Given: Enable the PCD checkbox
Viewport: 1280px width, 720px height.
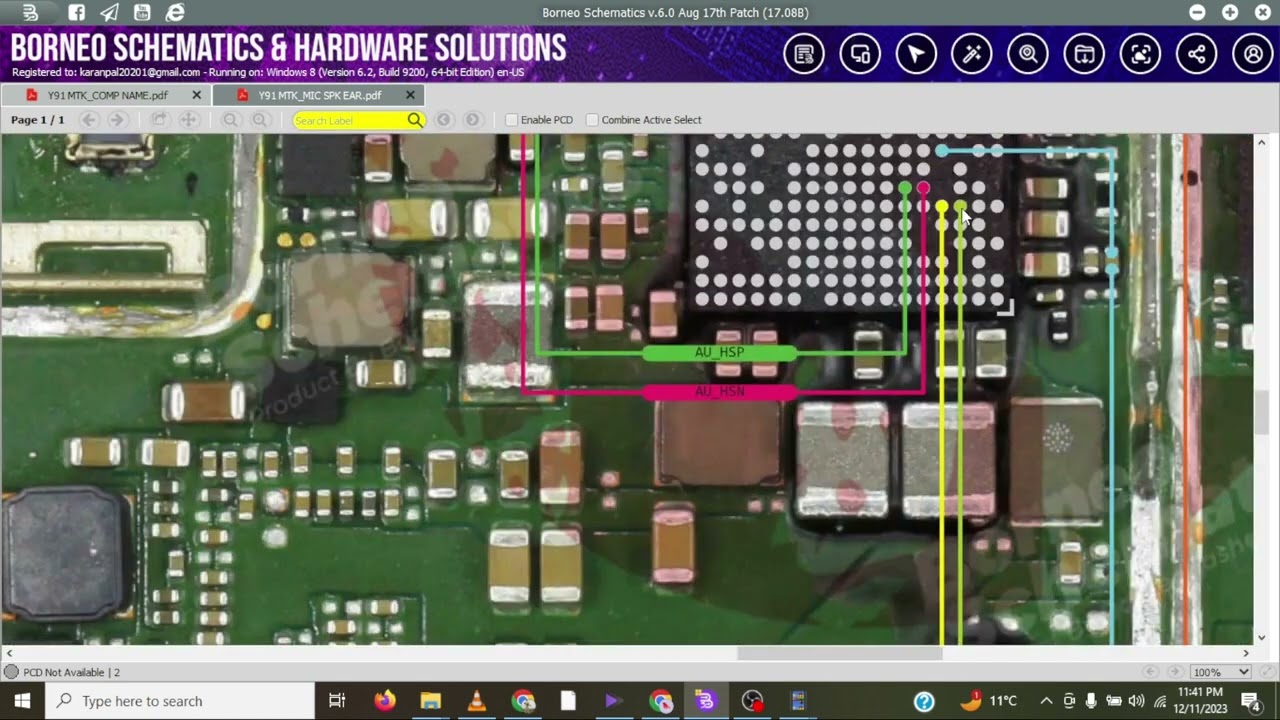Looking at the screenshot, I should 511,120.
